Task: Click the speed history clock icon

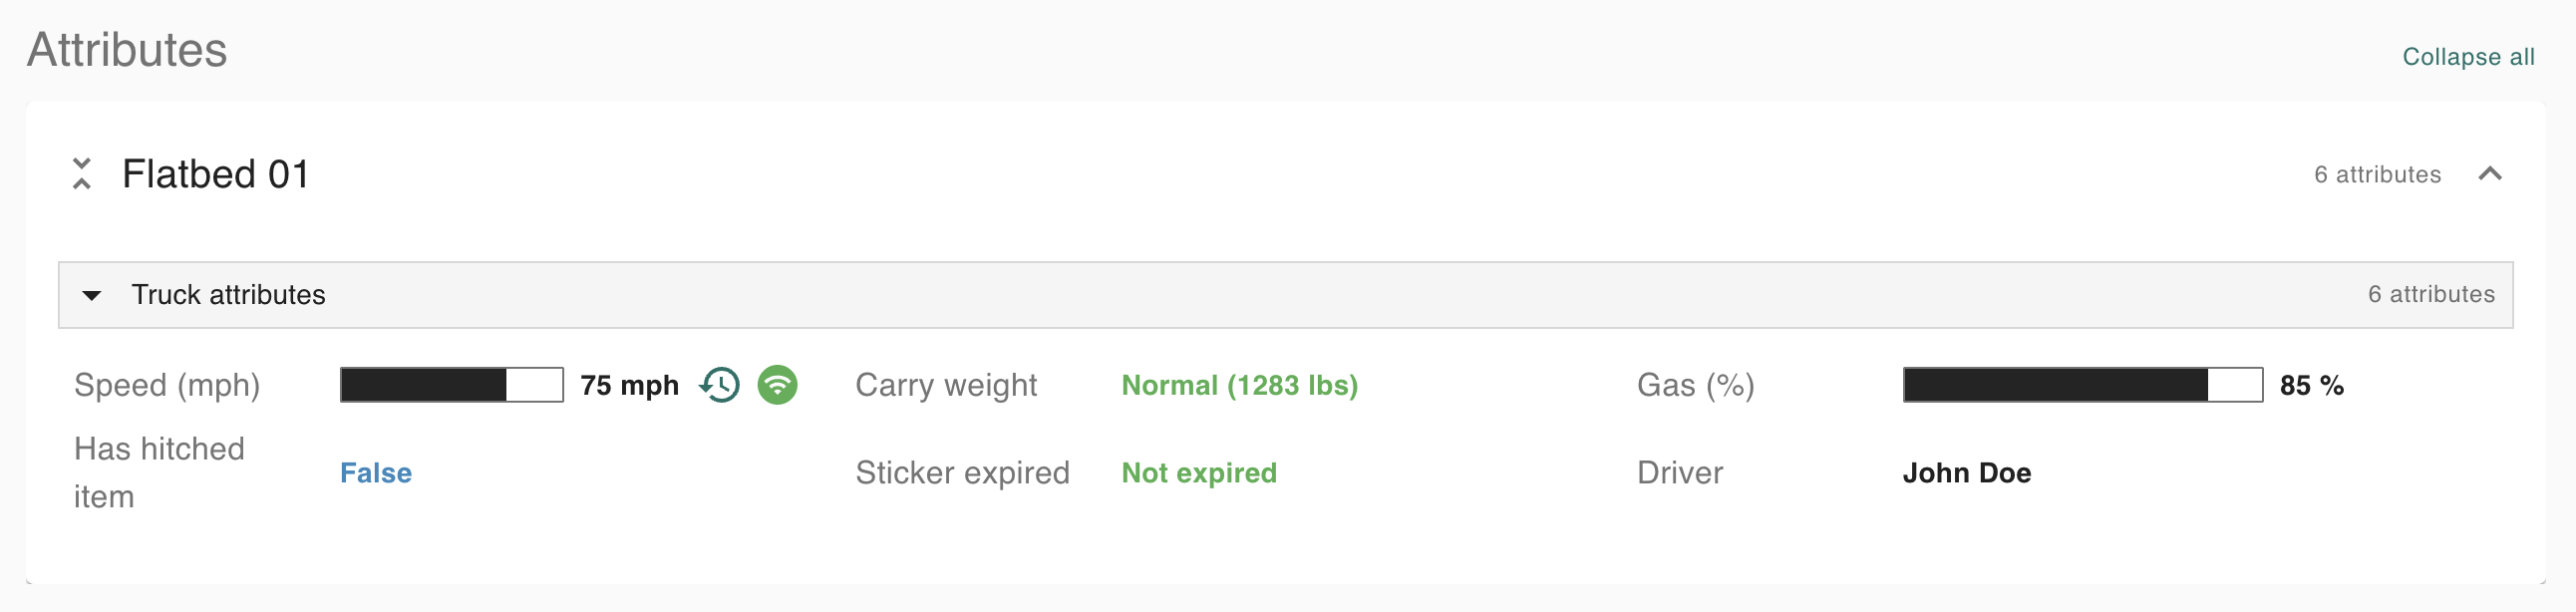Action: coord(720,385)
